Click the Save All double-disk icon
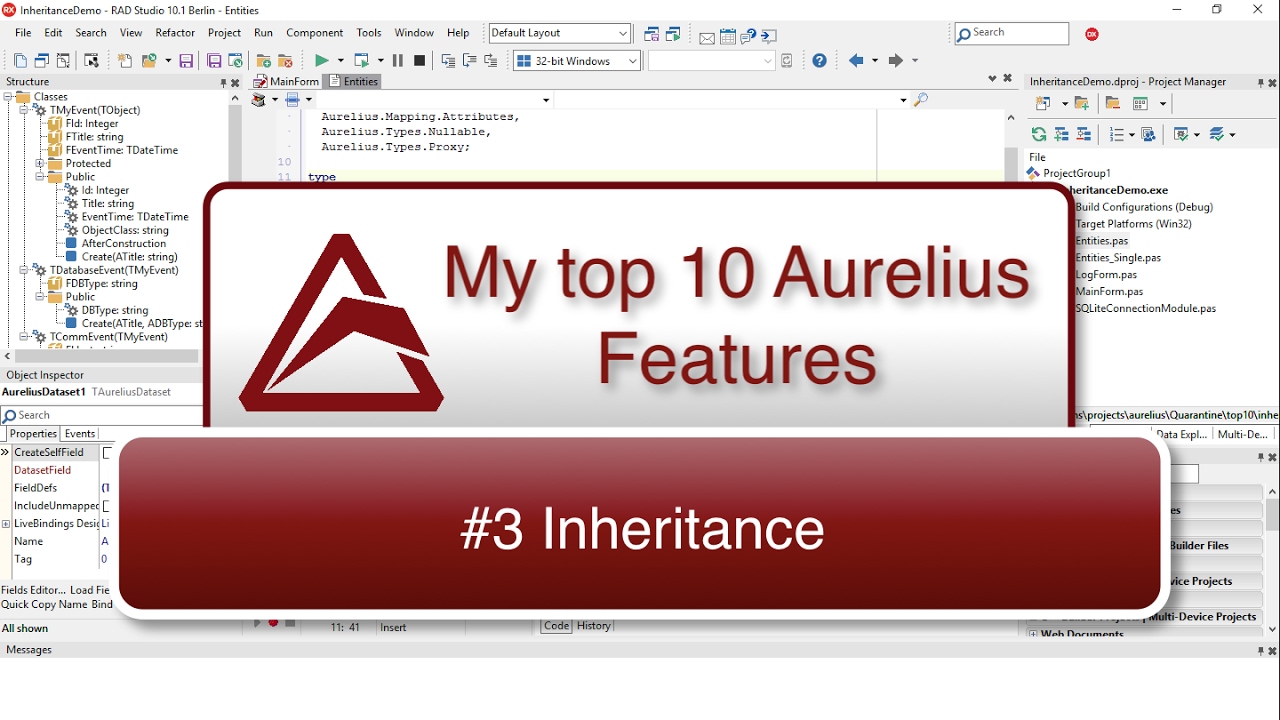 (214, 61)
